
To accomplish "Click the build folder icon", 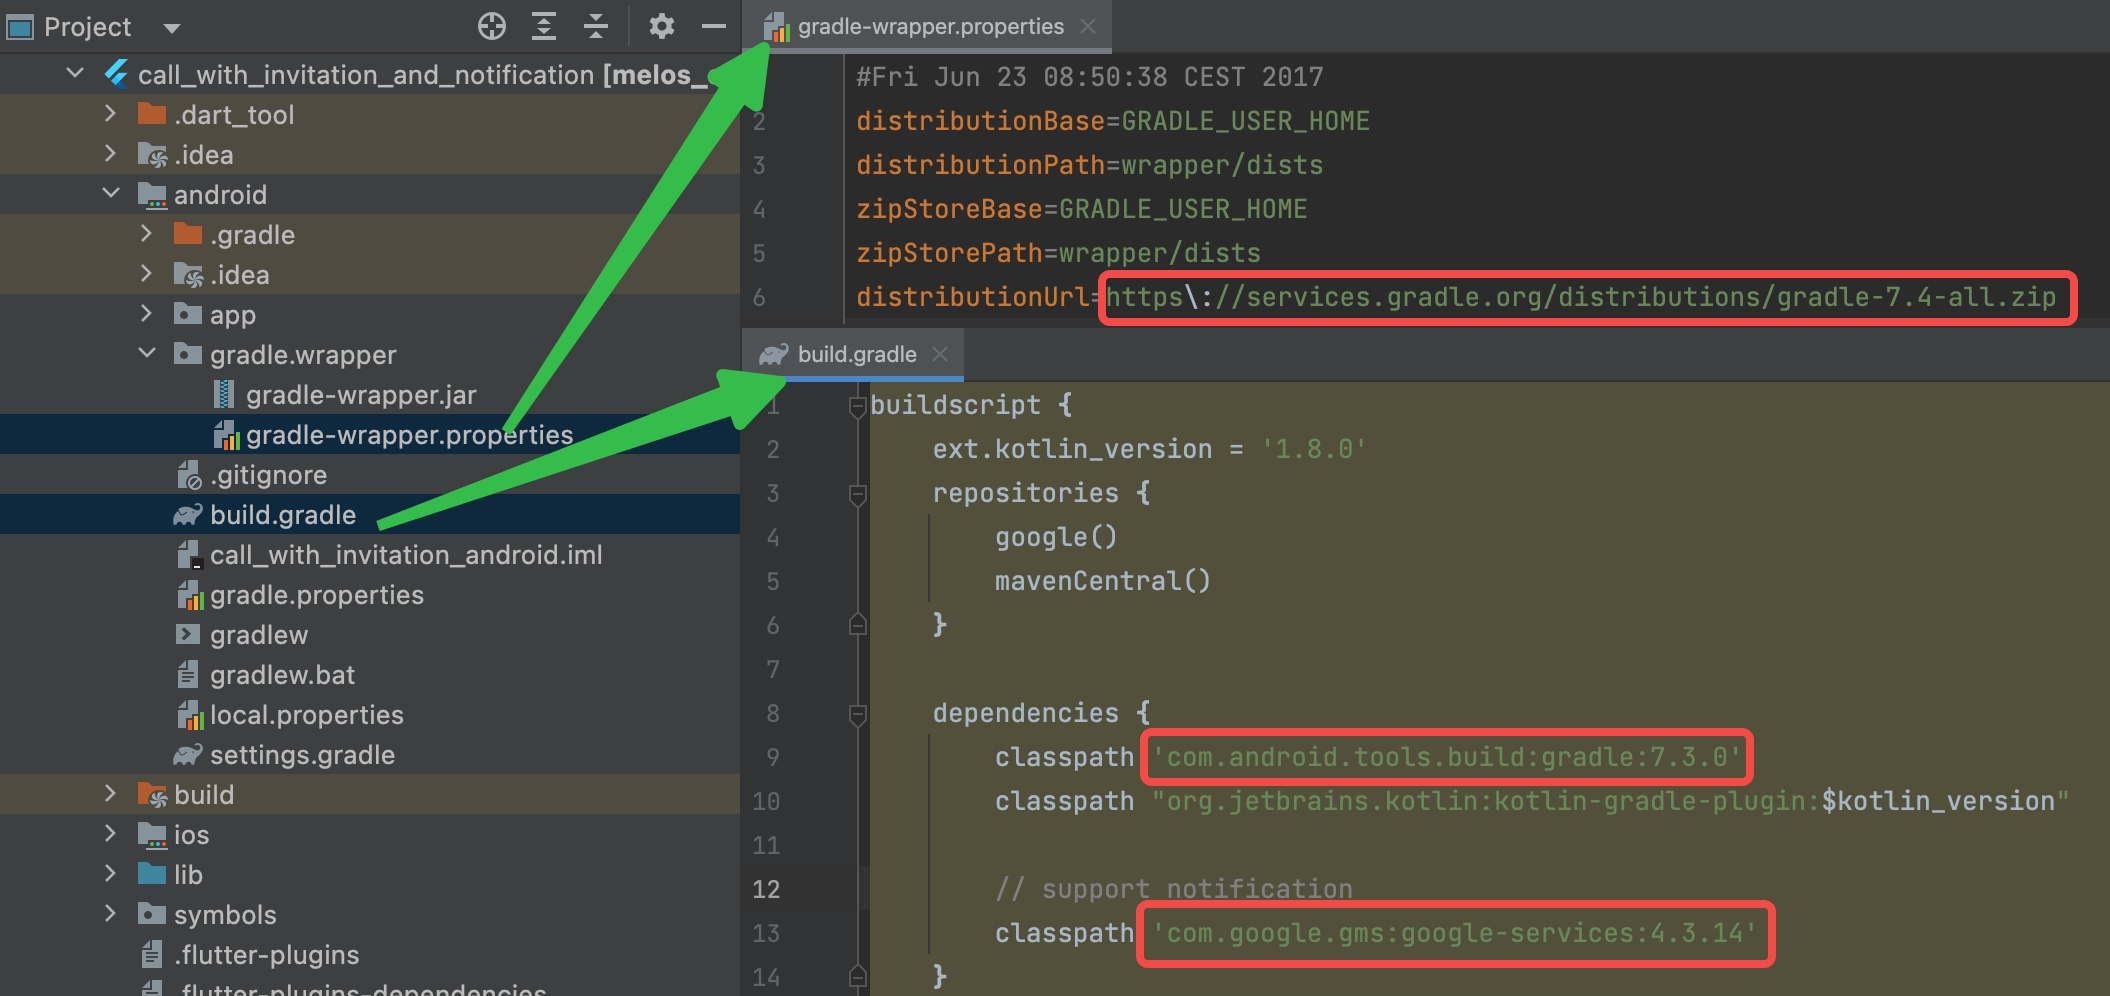I will coord(152,795).
